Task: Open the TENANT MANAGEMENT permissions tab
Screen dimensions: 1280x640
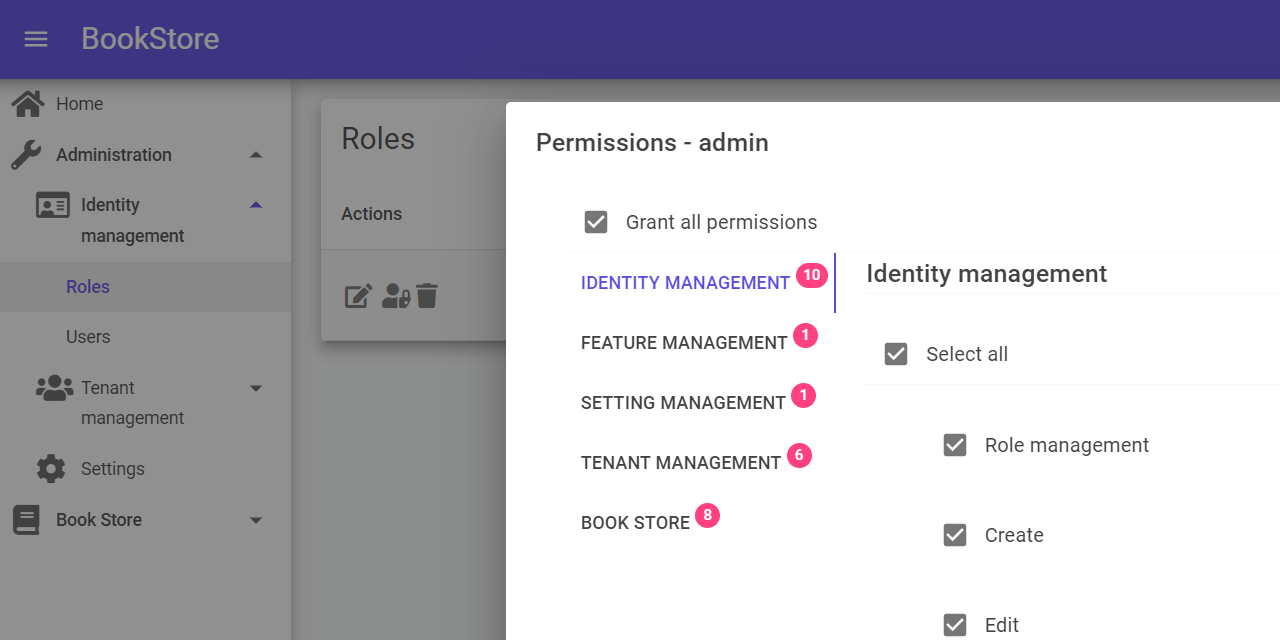Action: 681,462
